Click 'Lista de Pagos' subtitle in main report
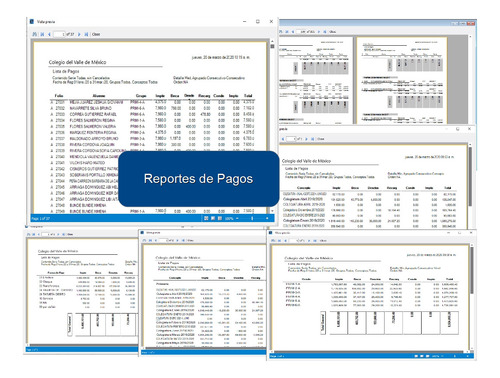 click(66, 71)
